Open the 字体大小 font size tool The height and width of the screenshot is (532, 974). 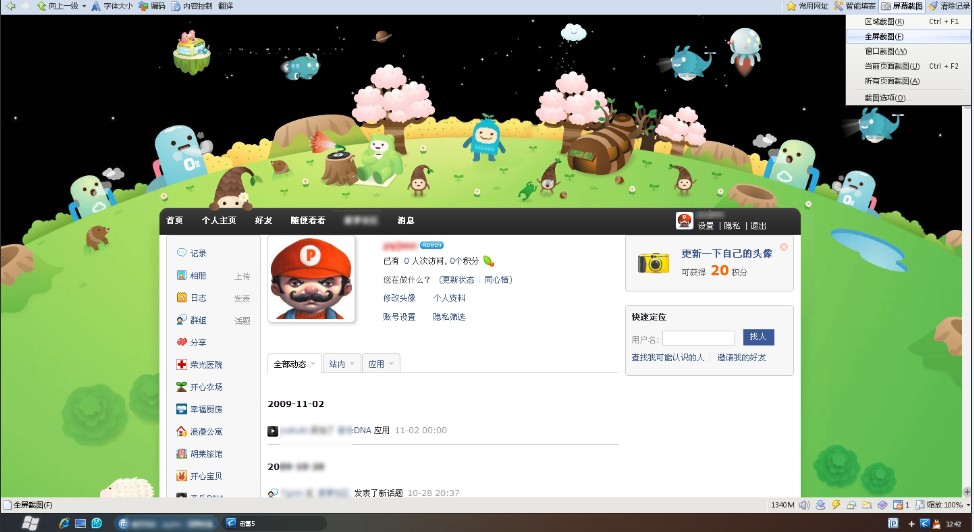click(x=112, y=6)
